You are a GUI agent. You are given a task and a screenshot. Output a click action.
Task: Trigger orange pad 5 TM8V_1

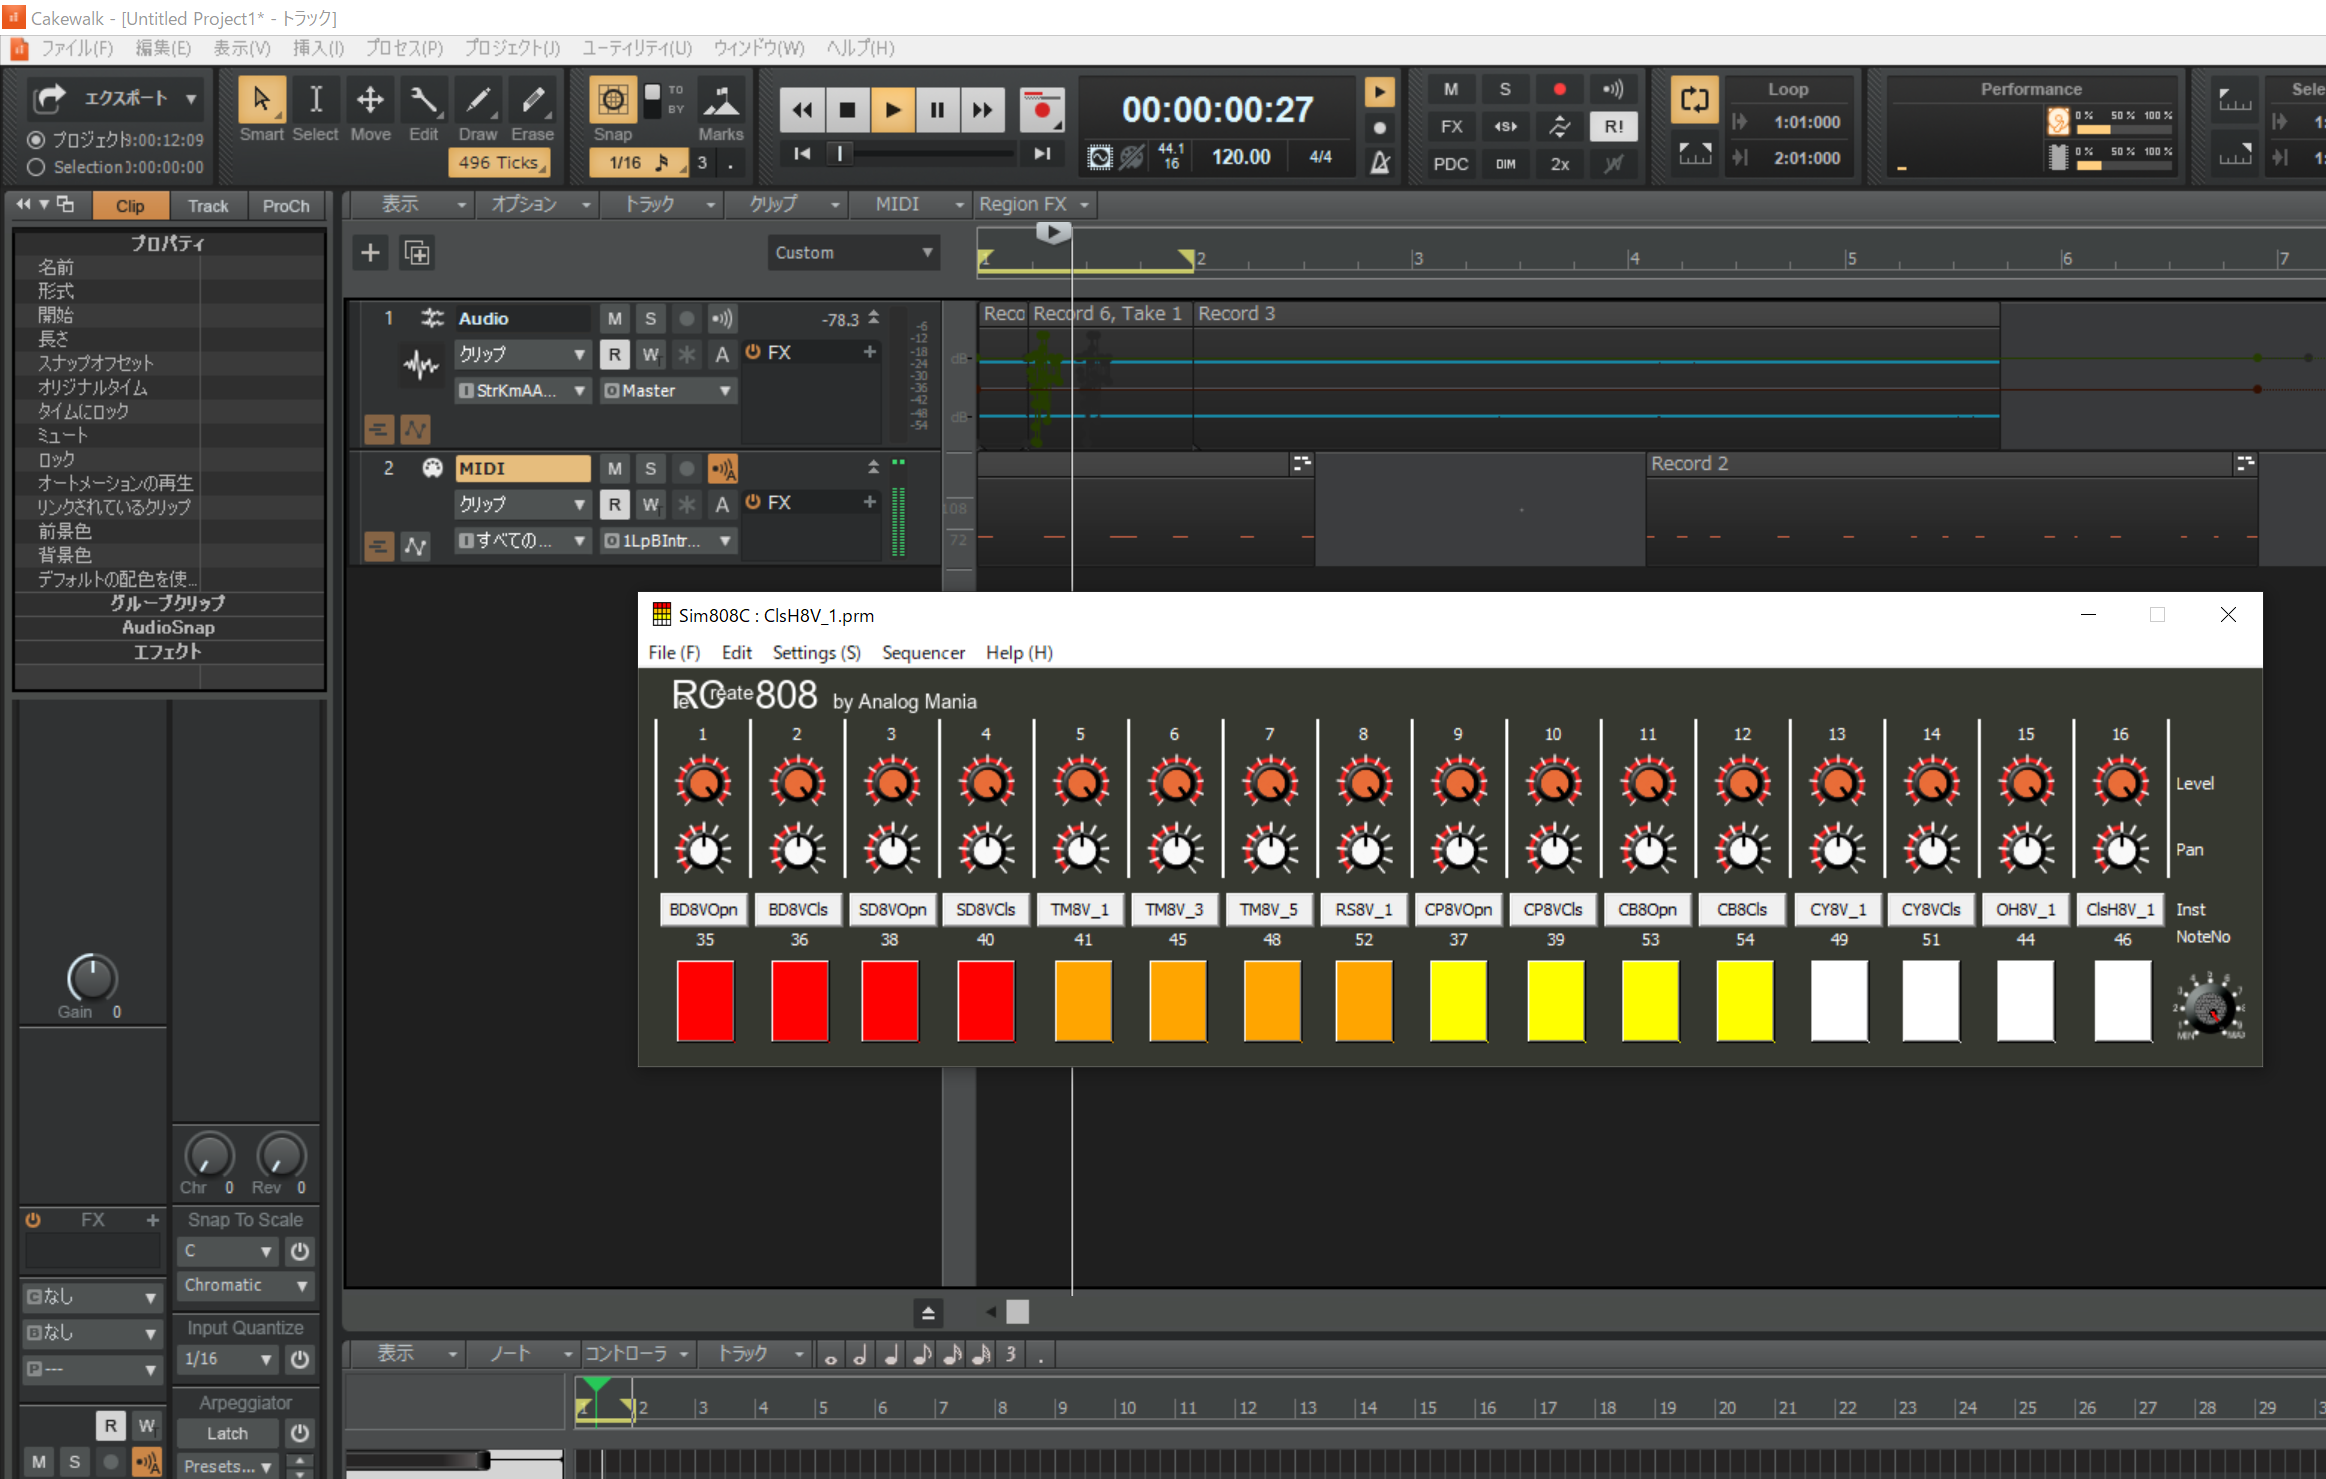1083,1000
